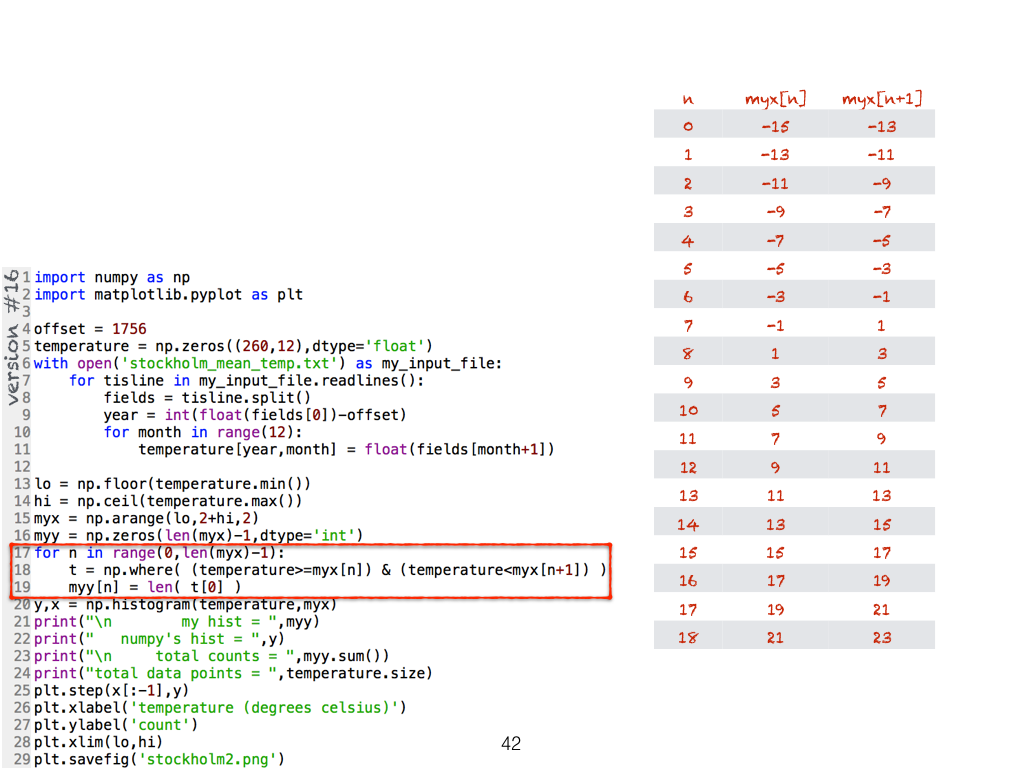The image size is (1024, 768).
Task: Click the row index 18 in table
Action: pos(688,637)
